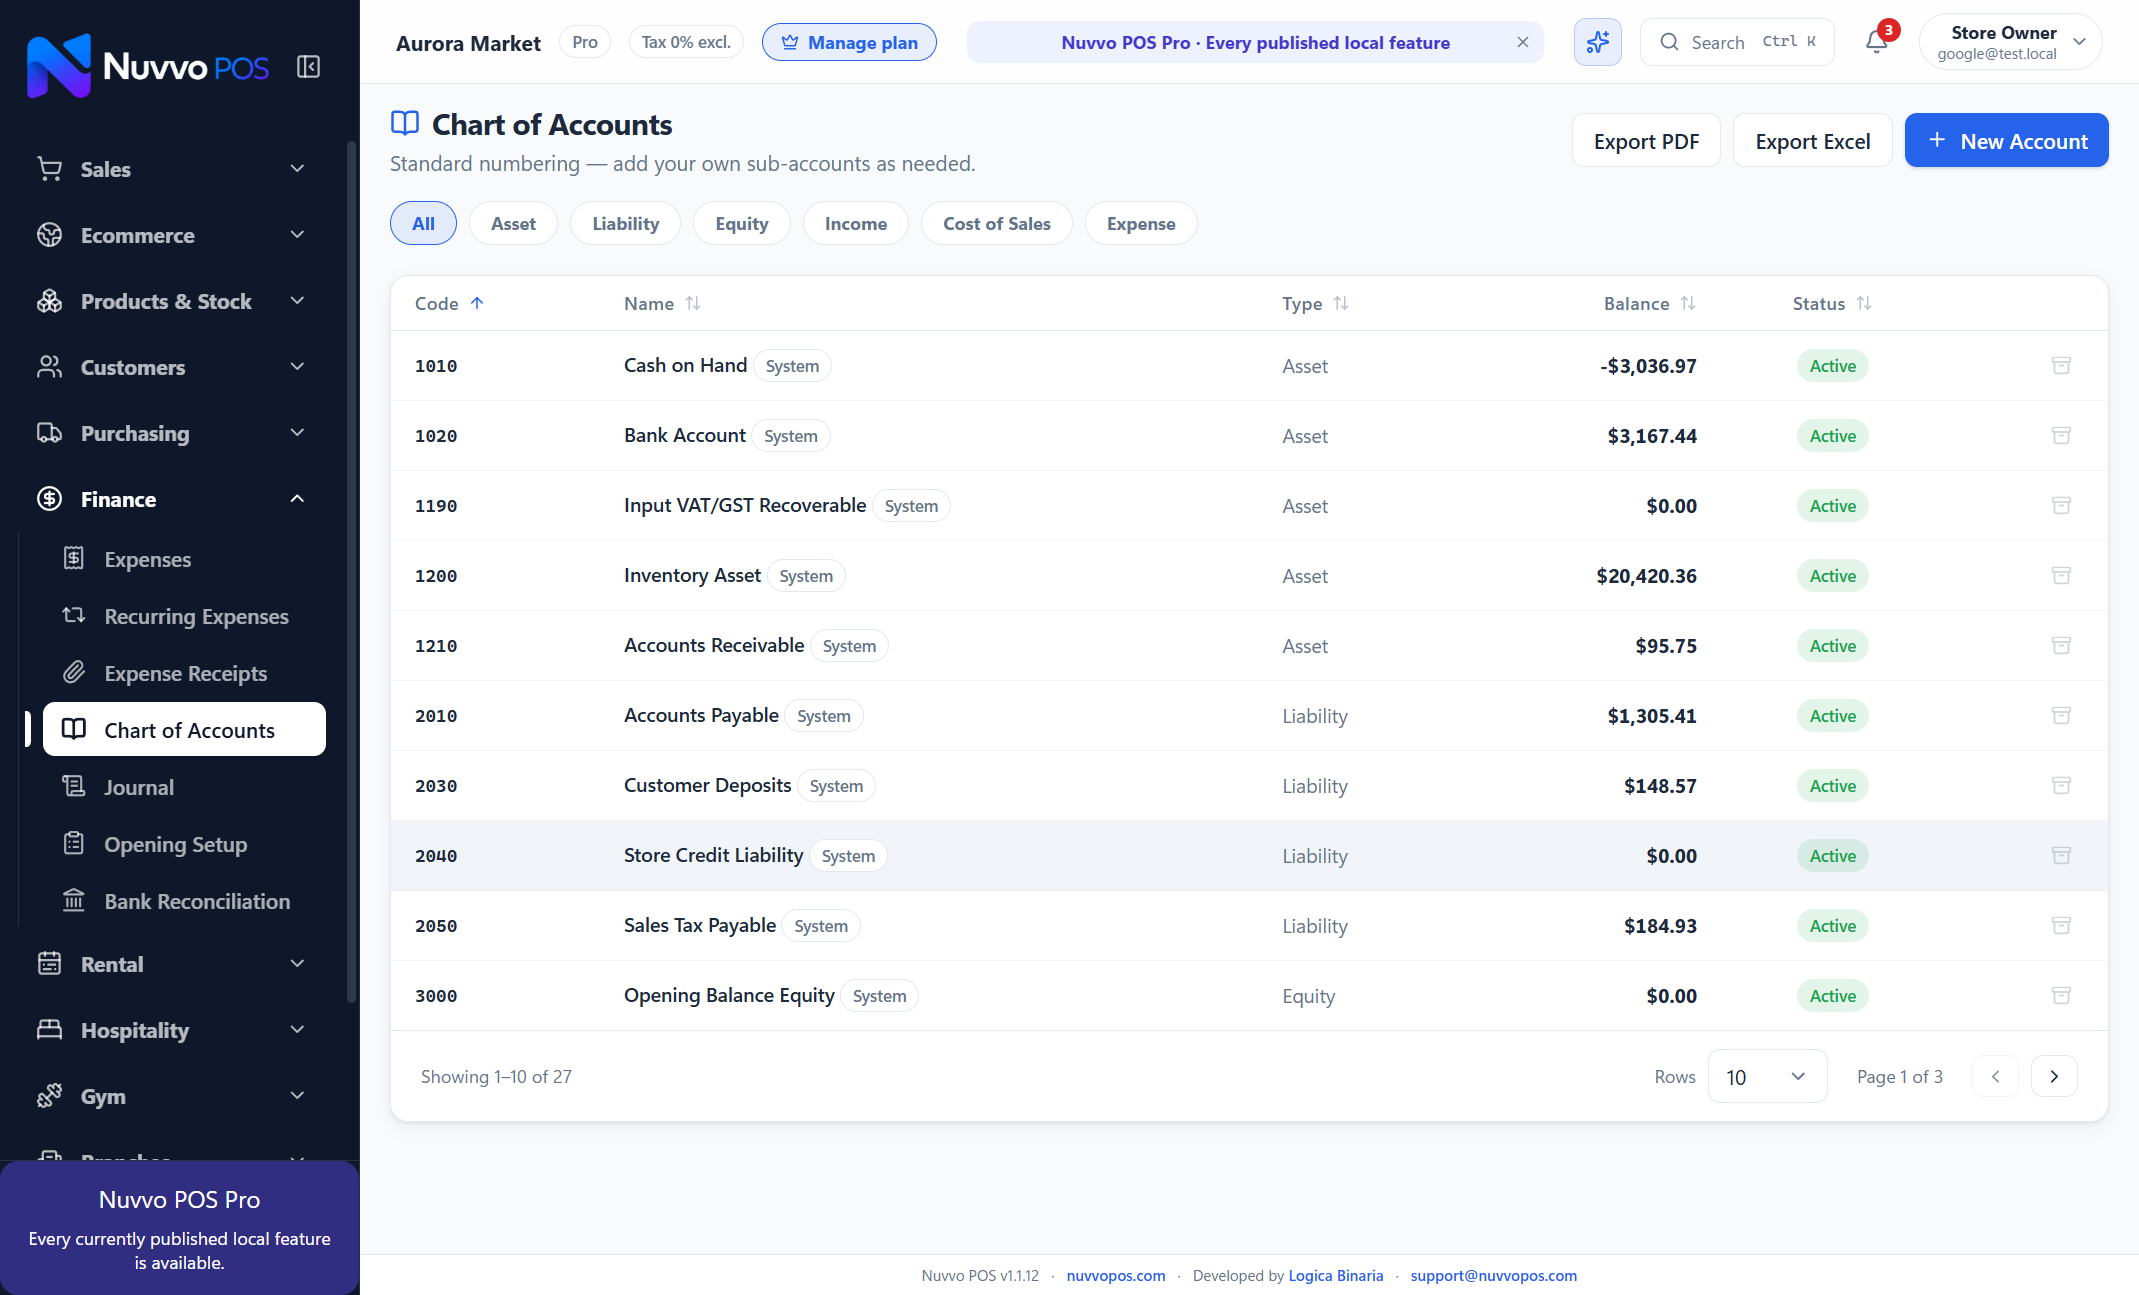Filter accounts by Asset
Viewport: 2139px width, 1295px height.
tap(513, 223)
